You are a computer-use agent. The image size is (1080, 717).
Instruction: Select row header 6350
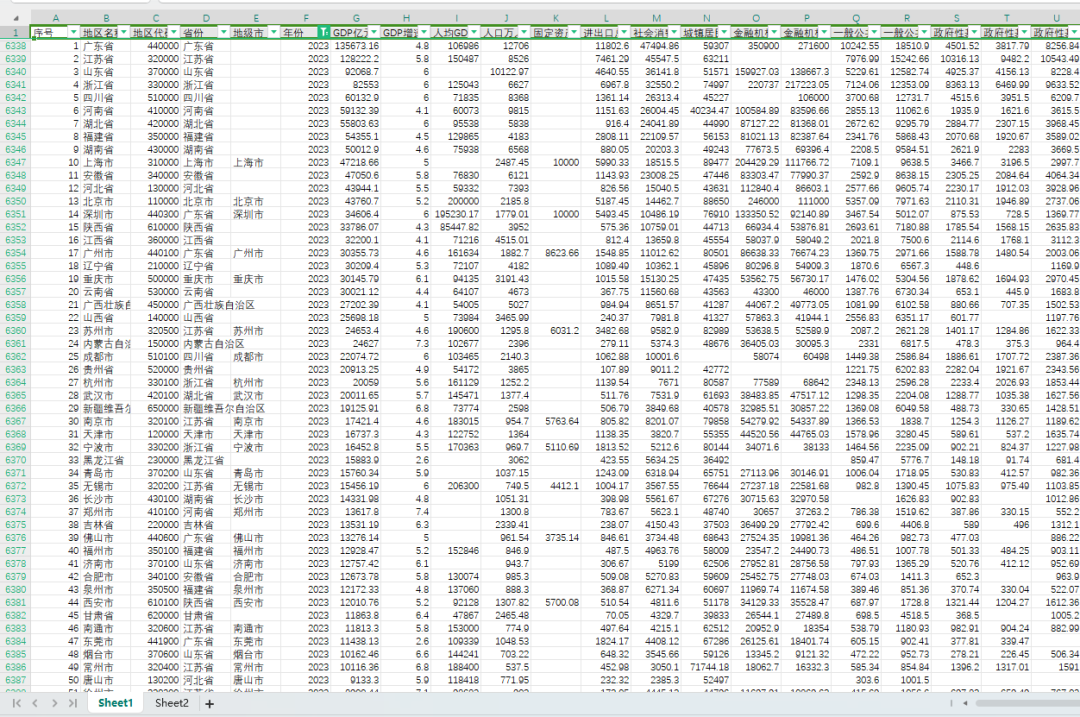pos(15,201)
